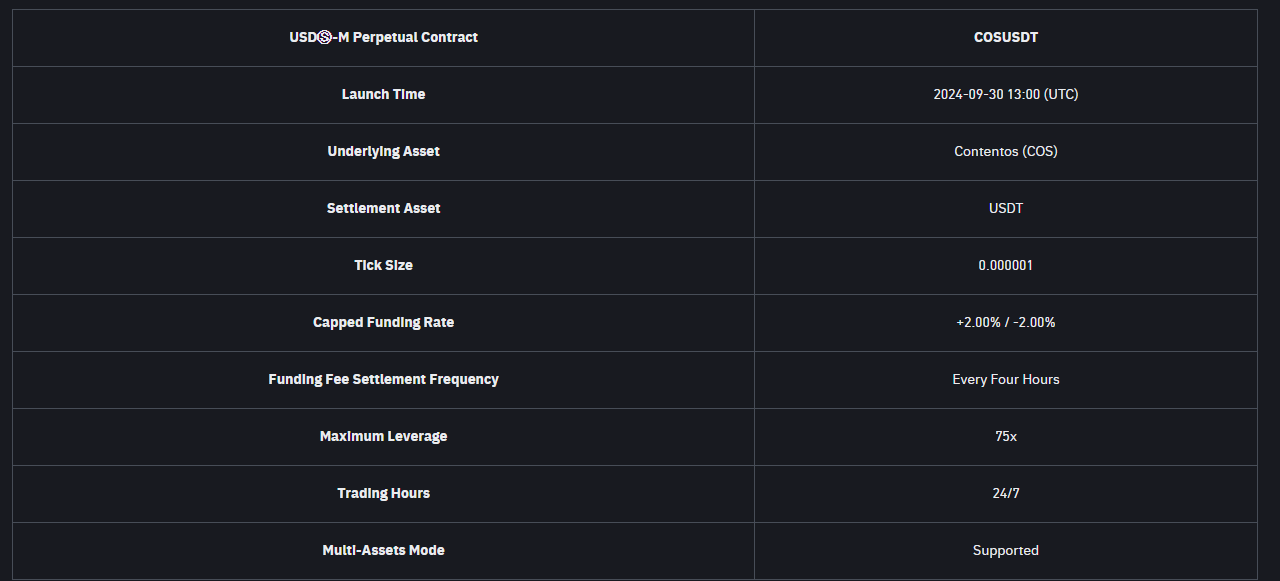Select the COSUSDT contract name cell
1280x581 pixels.
click(x=1005, y=38)
